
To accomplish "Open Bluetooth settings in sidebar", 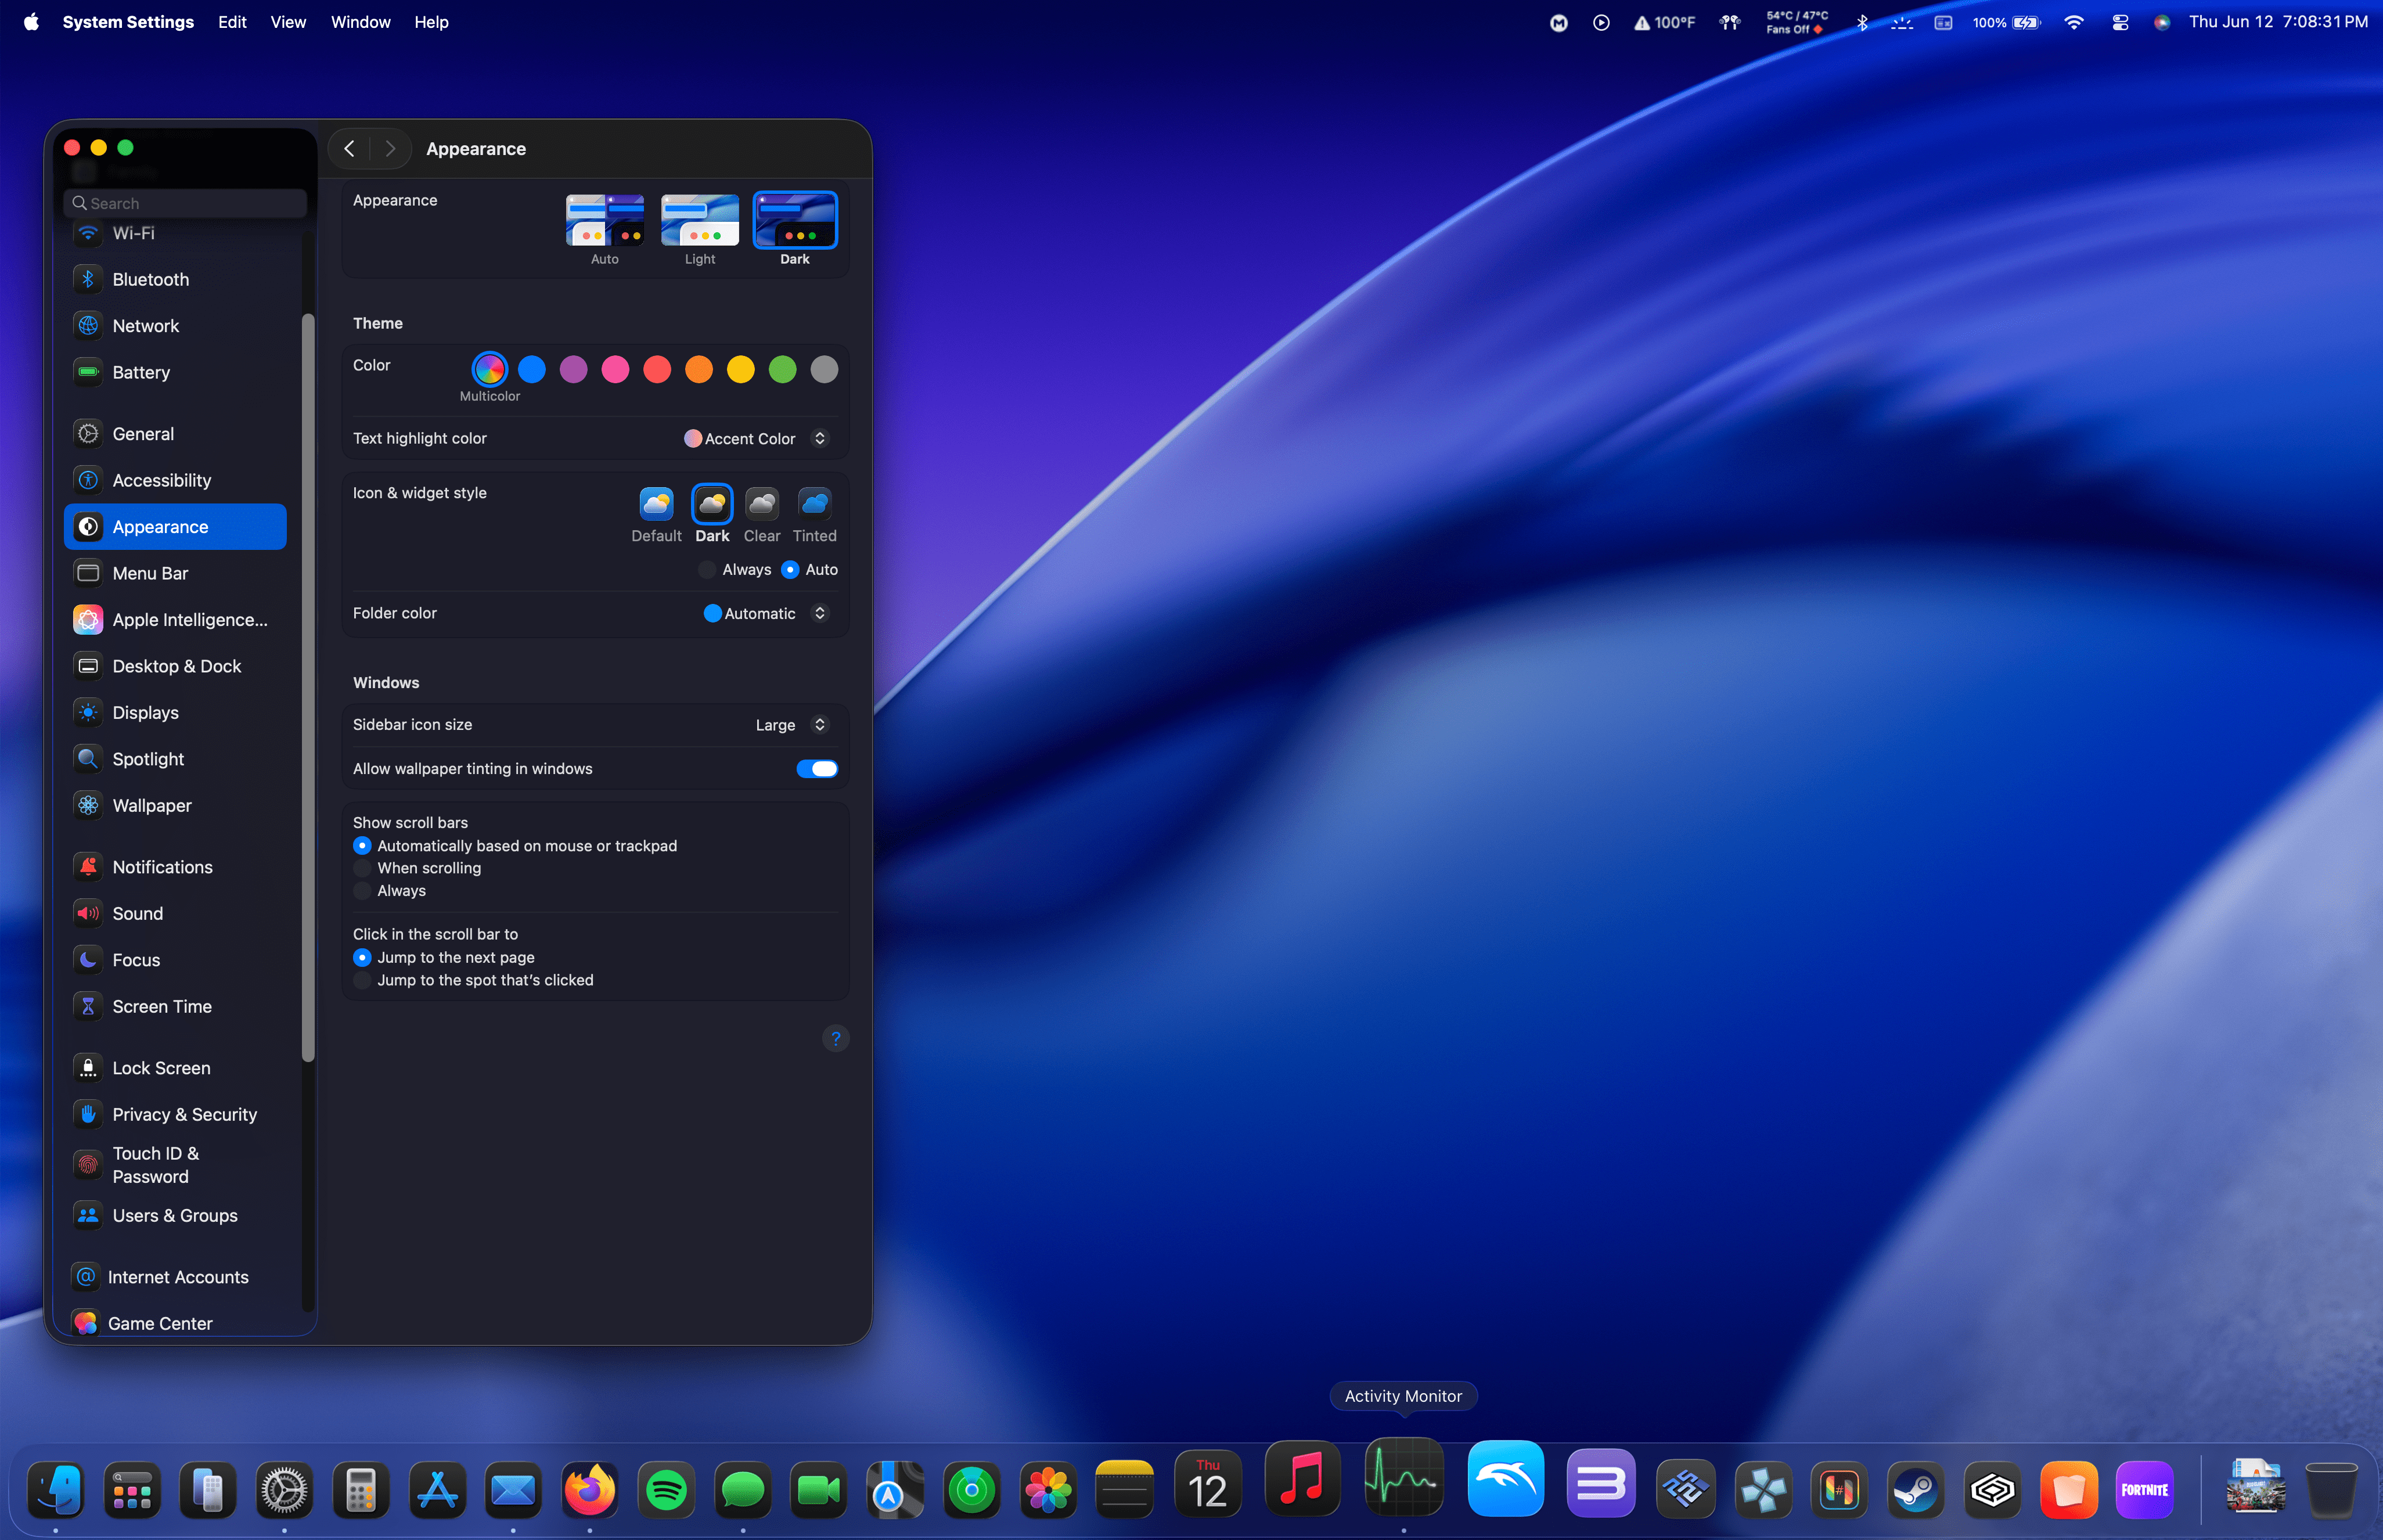I will [x=176, y=279].
